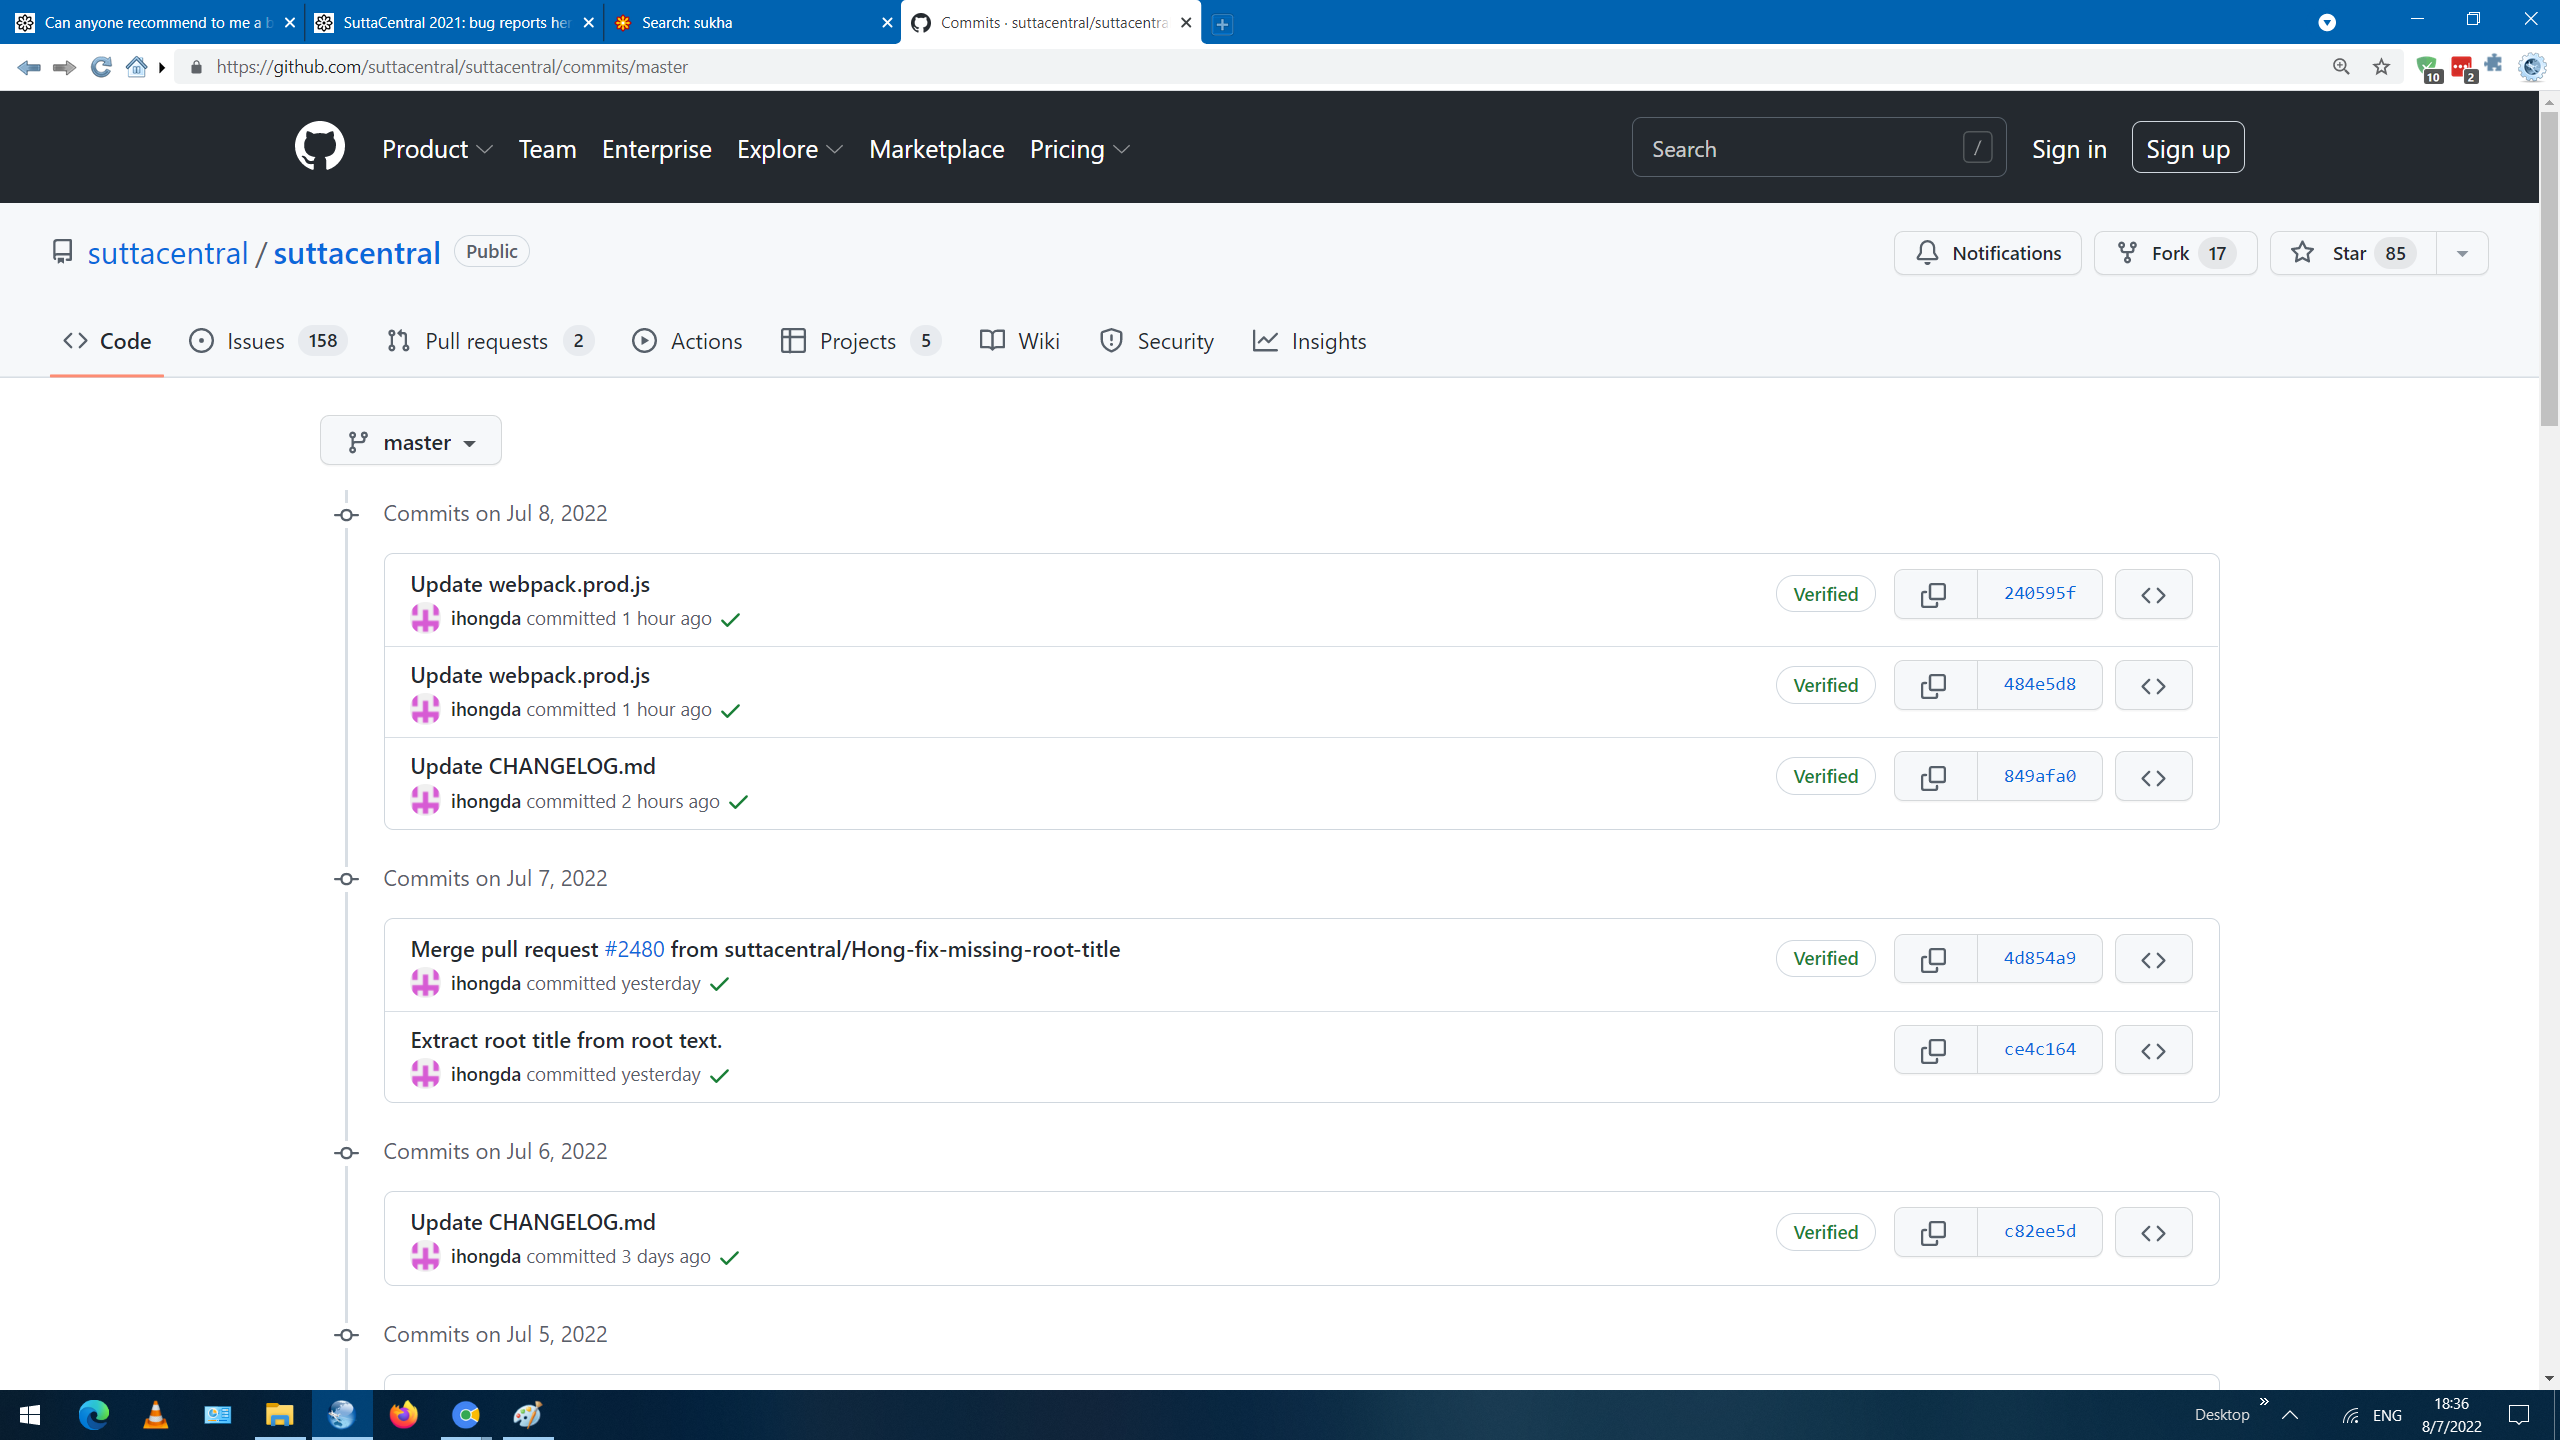Open browser extensions puzzle icon

pyautogui.click(x=2494, y=64)
